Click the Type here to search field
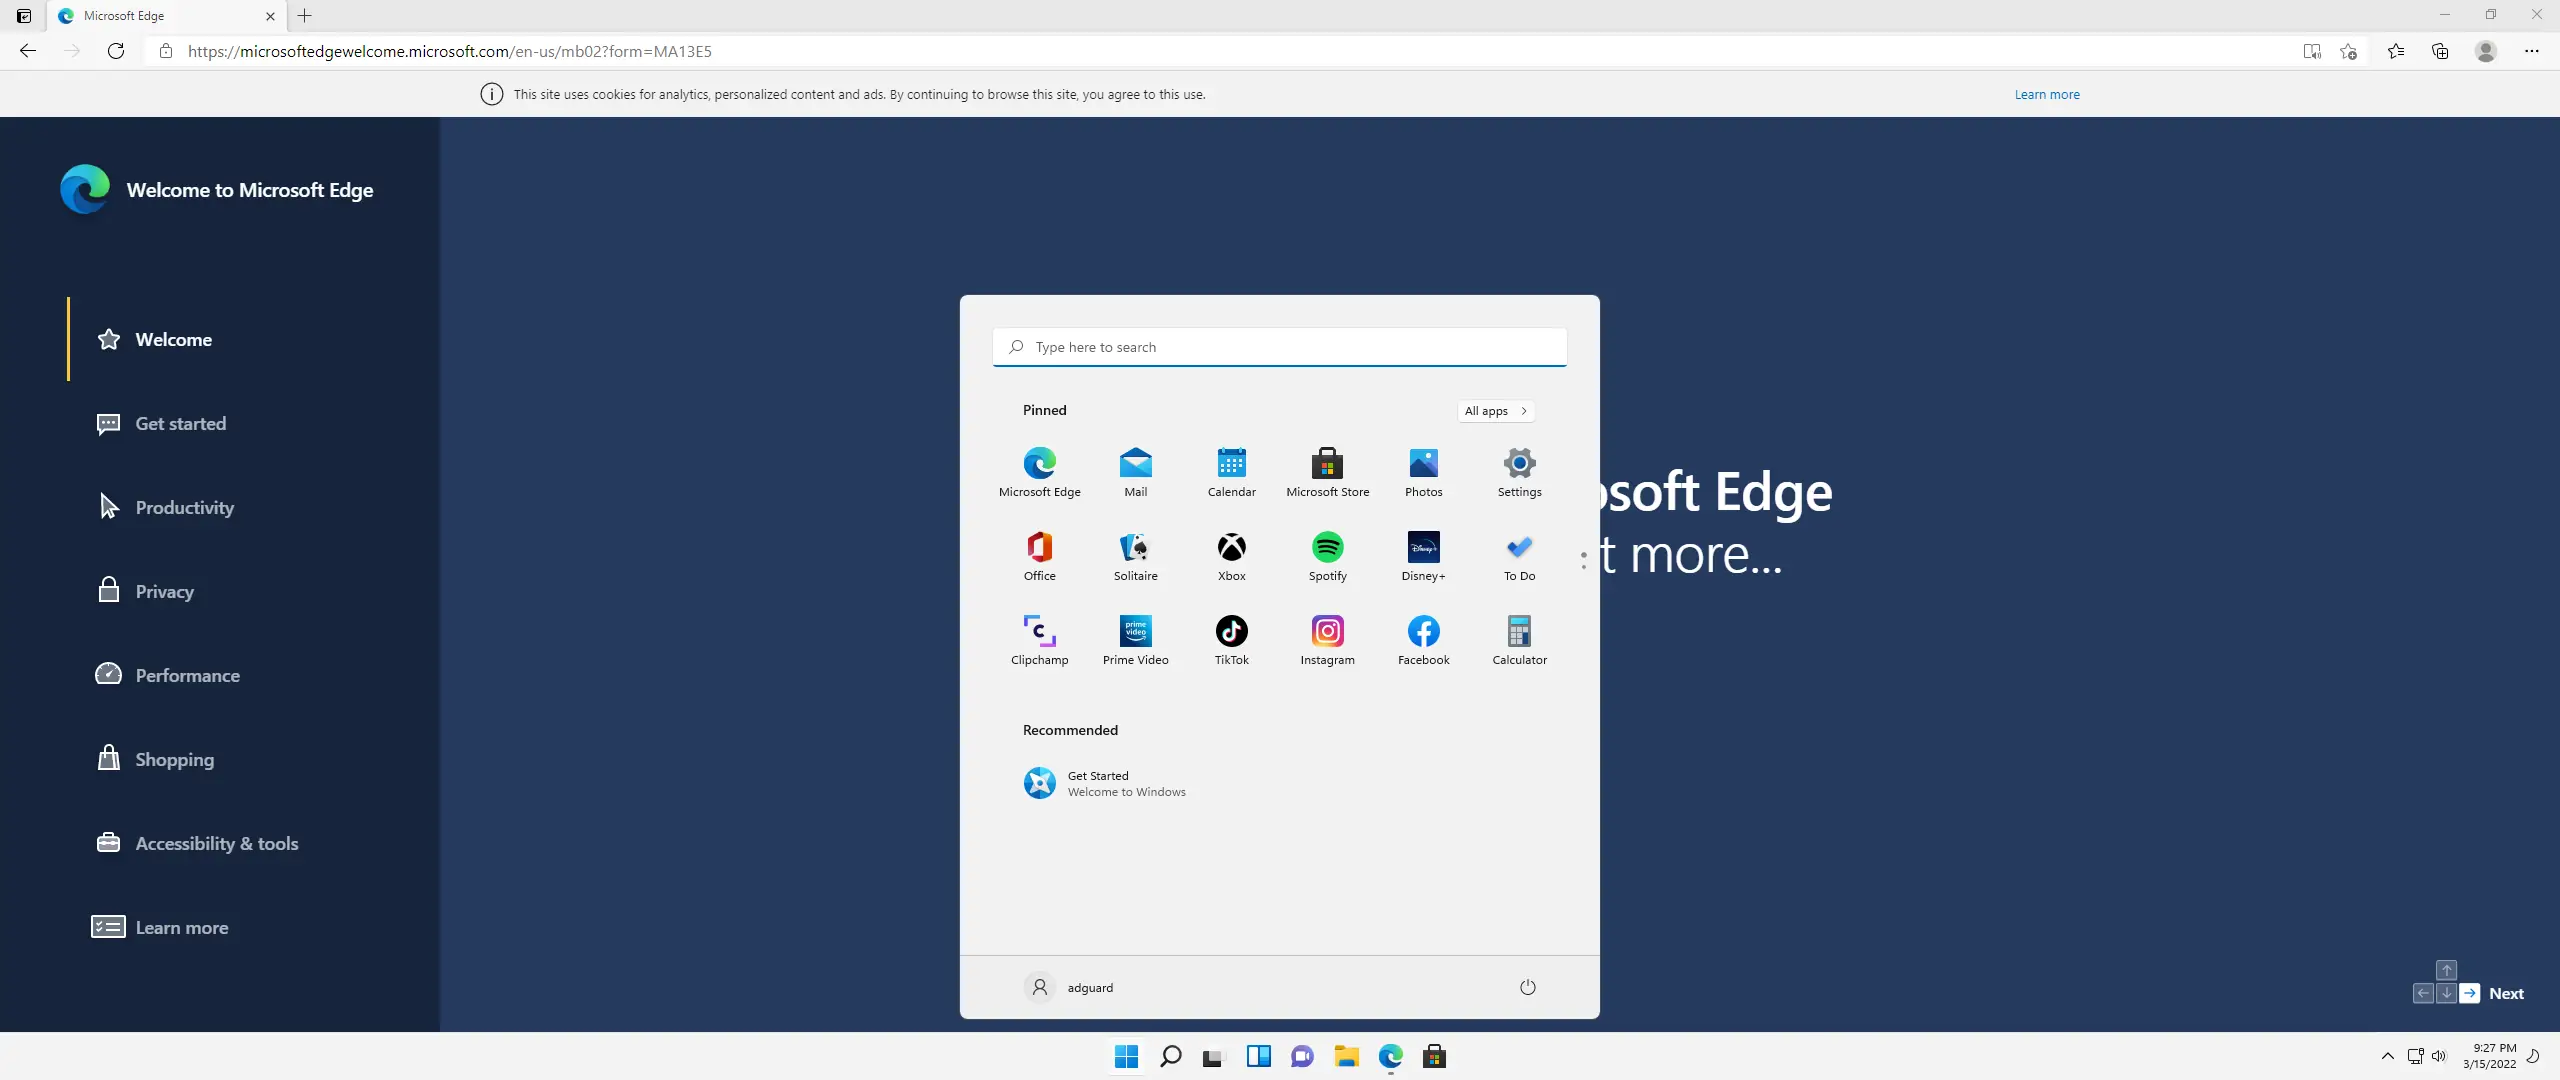This screenshot has height=1080, width=2560. point(1279,347)
